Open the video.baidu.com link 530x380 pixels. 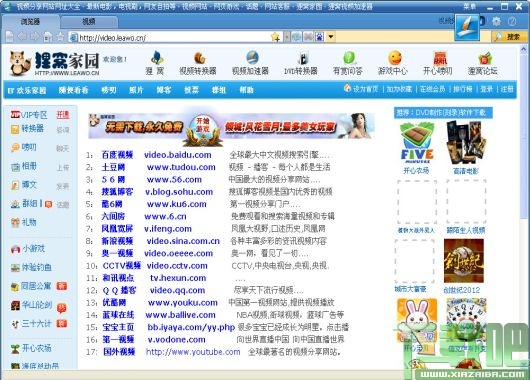click(x=177, y=155)
